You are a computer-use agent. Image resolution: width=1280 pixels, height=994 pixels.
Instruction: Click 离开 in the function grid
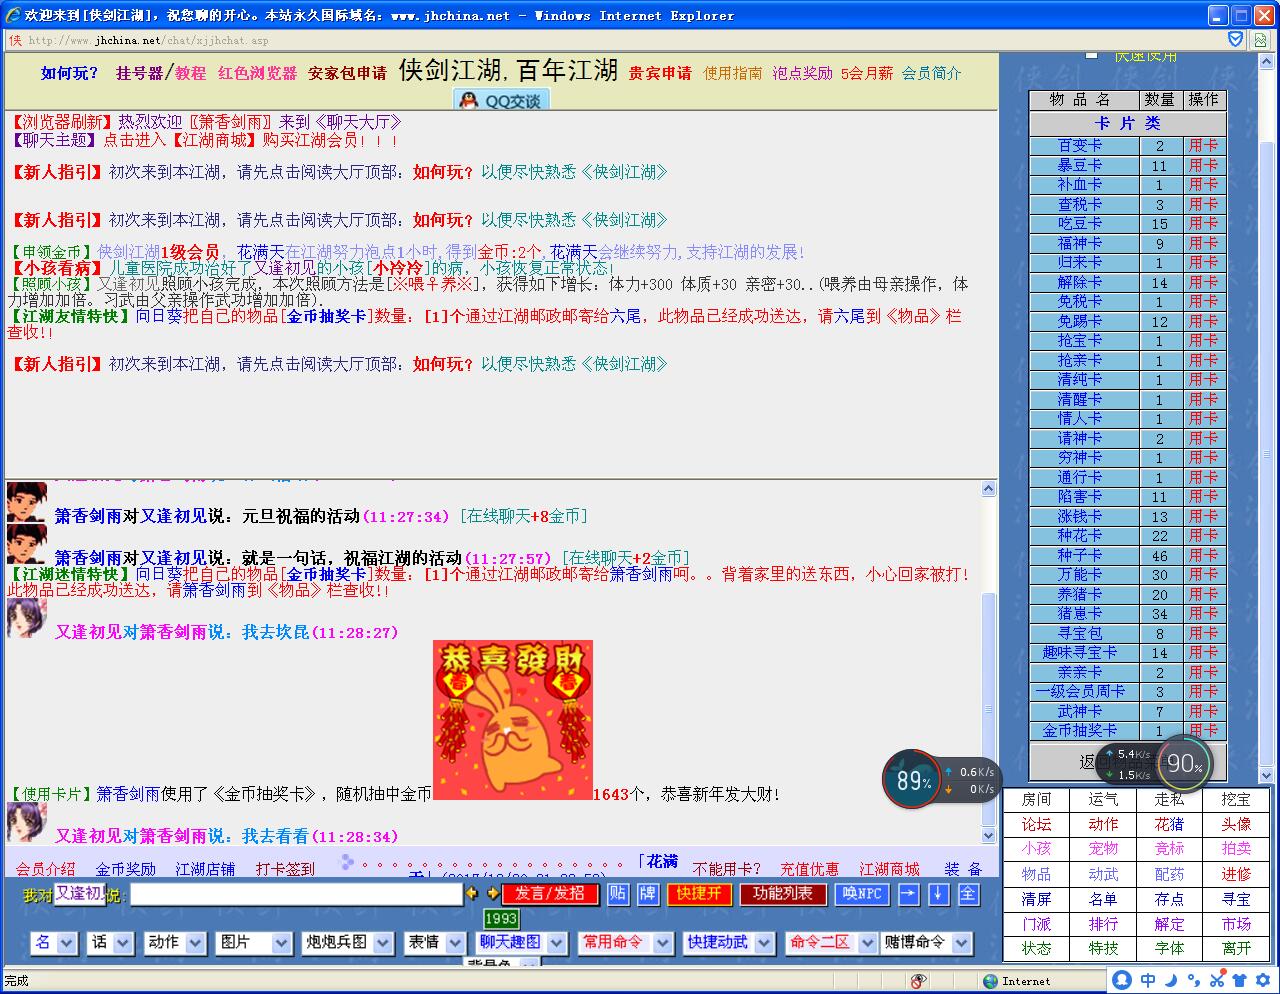(x=1236, y=948)
